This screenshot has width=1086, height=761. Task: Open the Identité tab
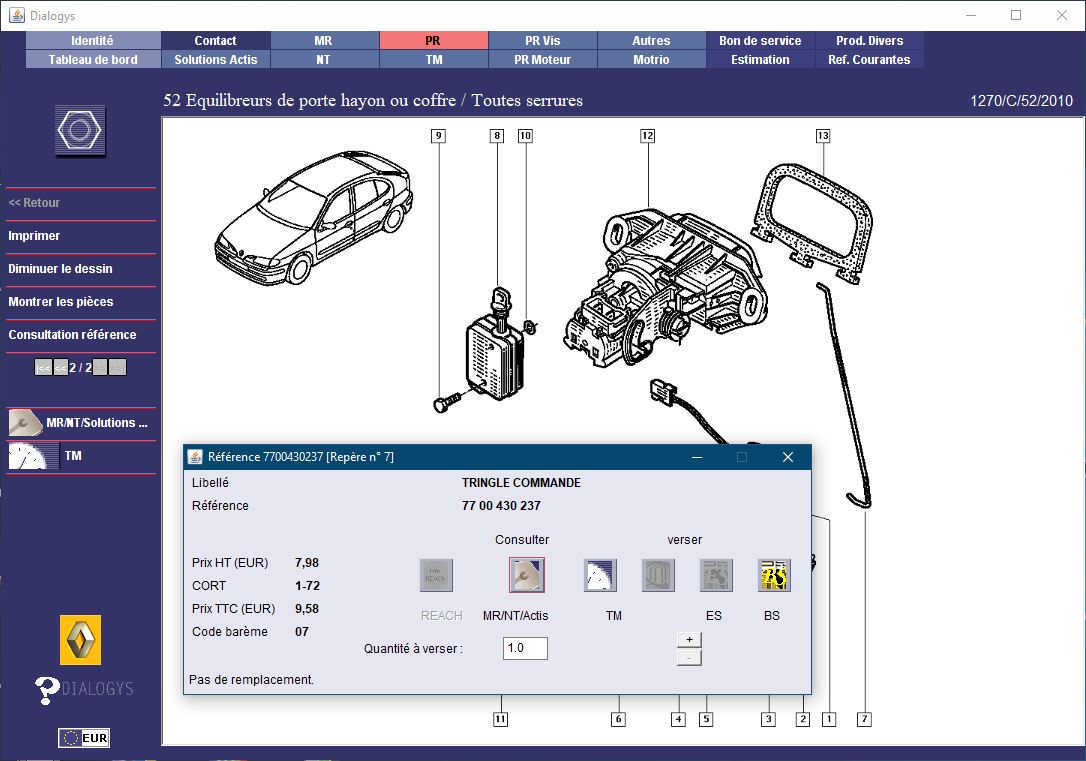(x=93, y=41)
